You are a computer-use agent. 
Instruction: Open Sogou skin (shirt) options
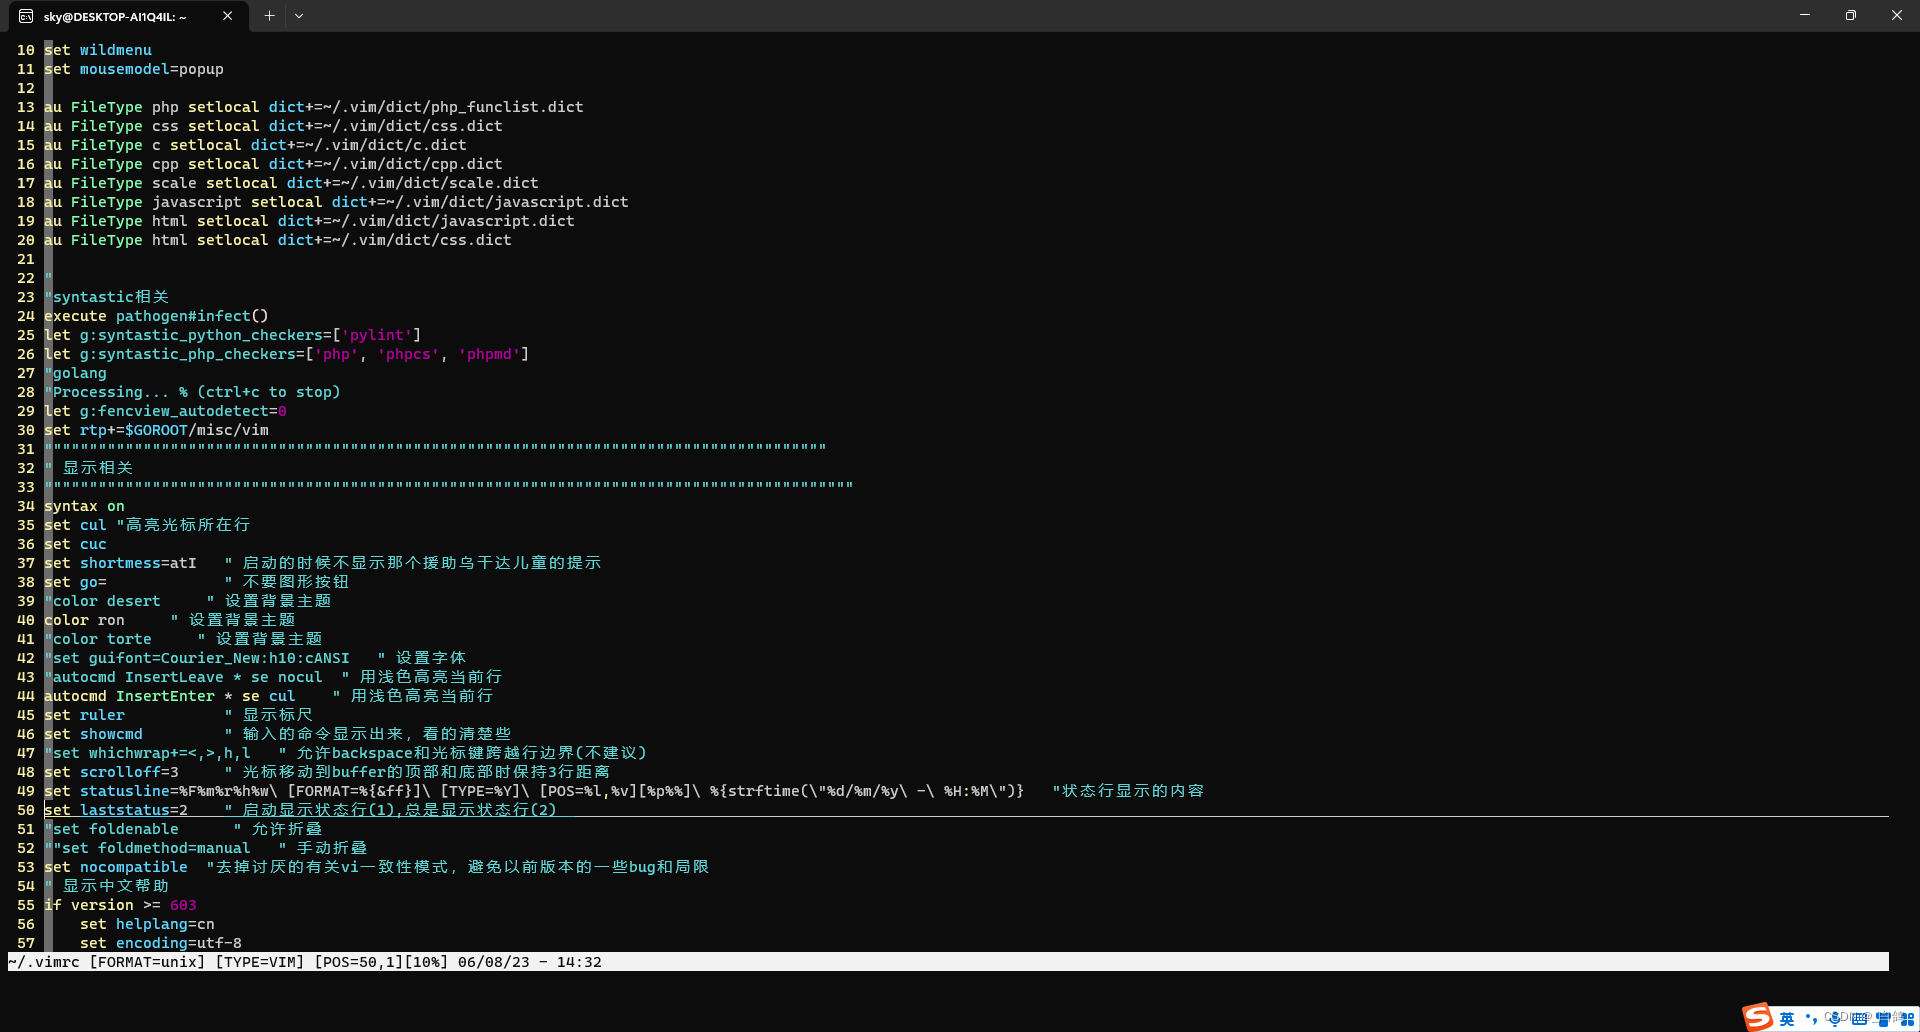click(1884, 1018)
